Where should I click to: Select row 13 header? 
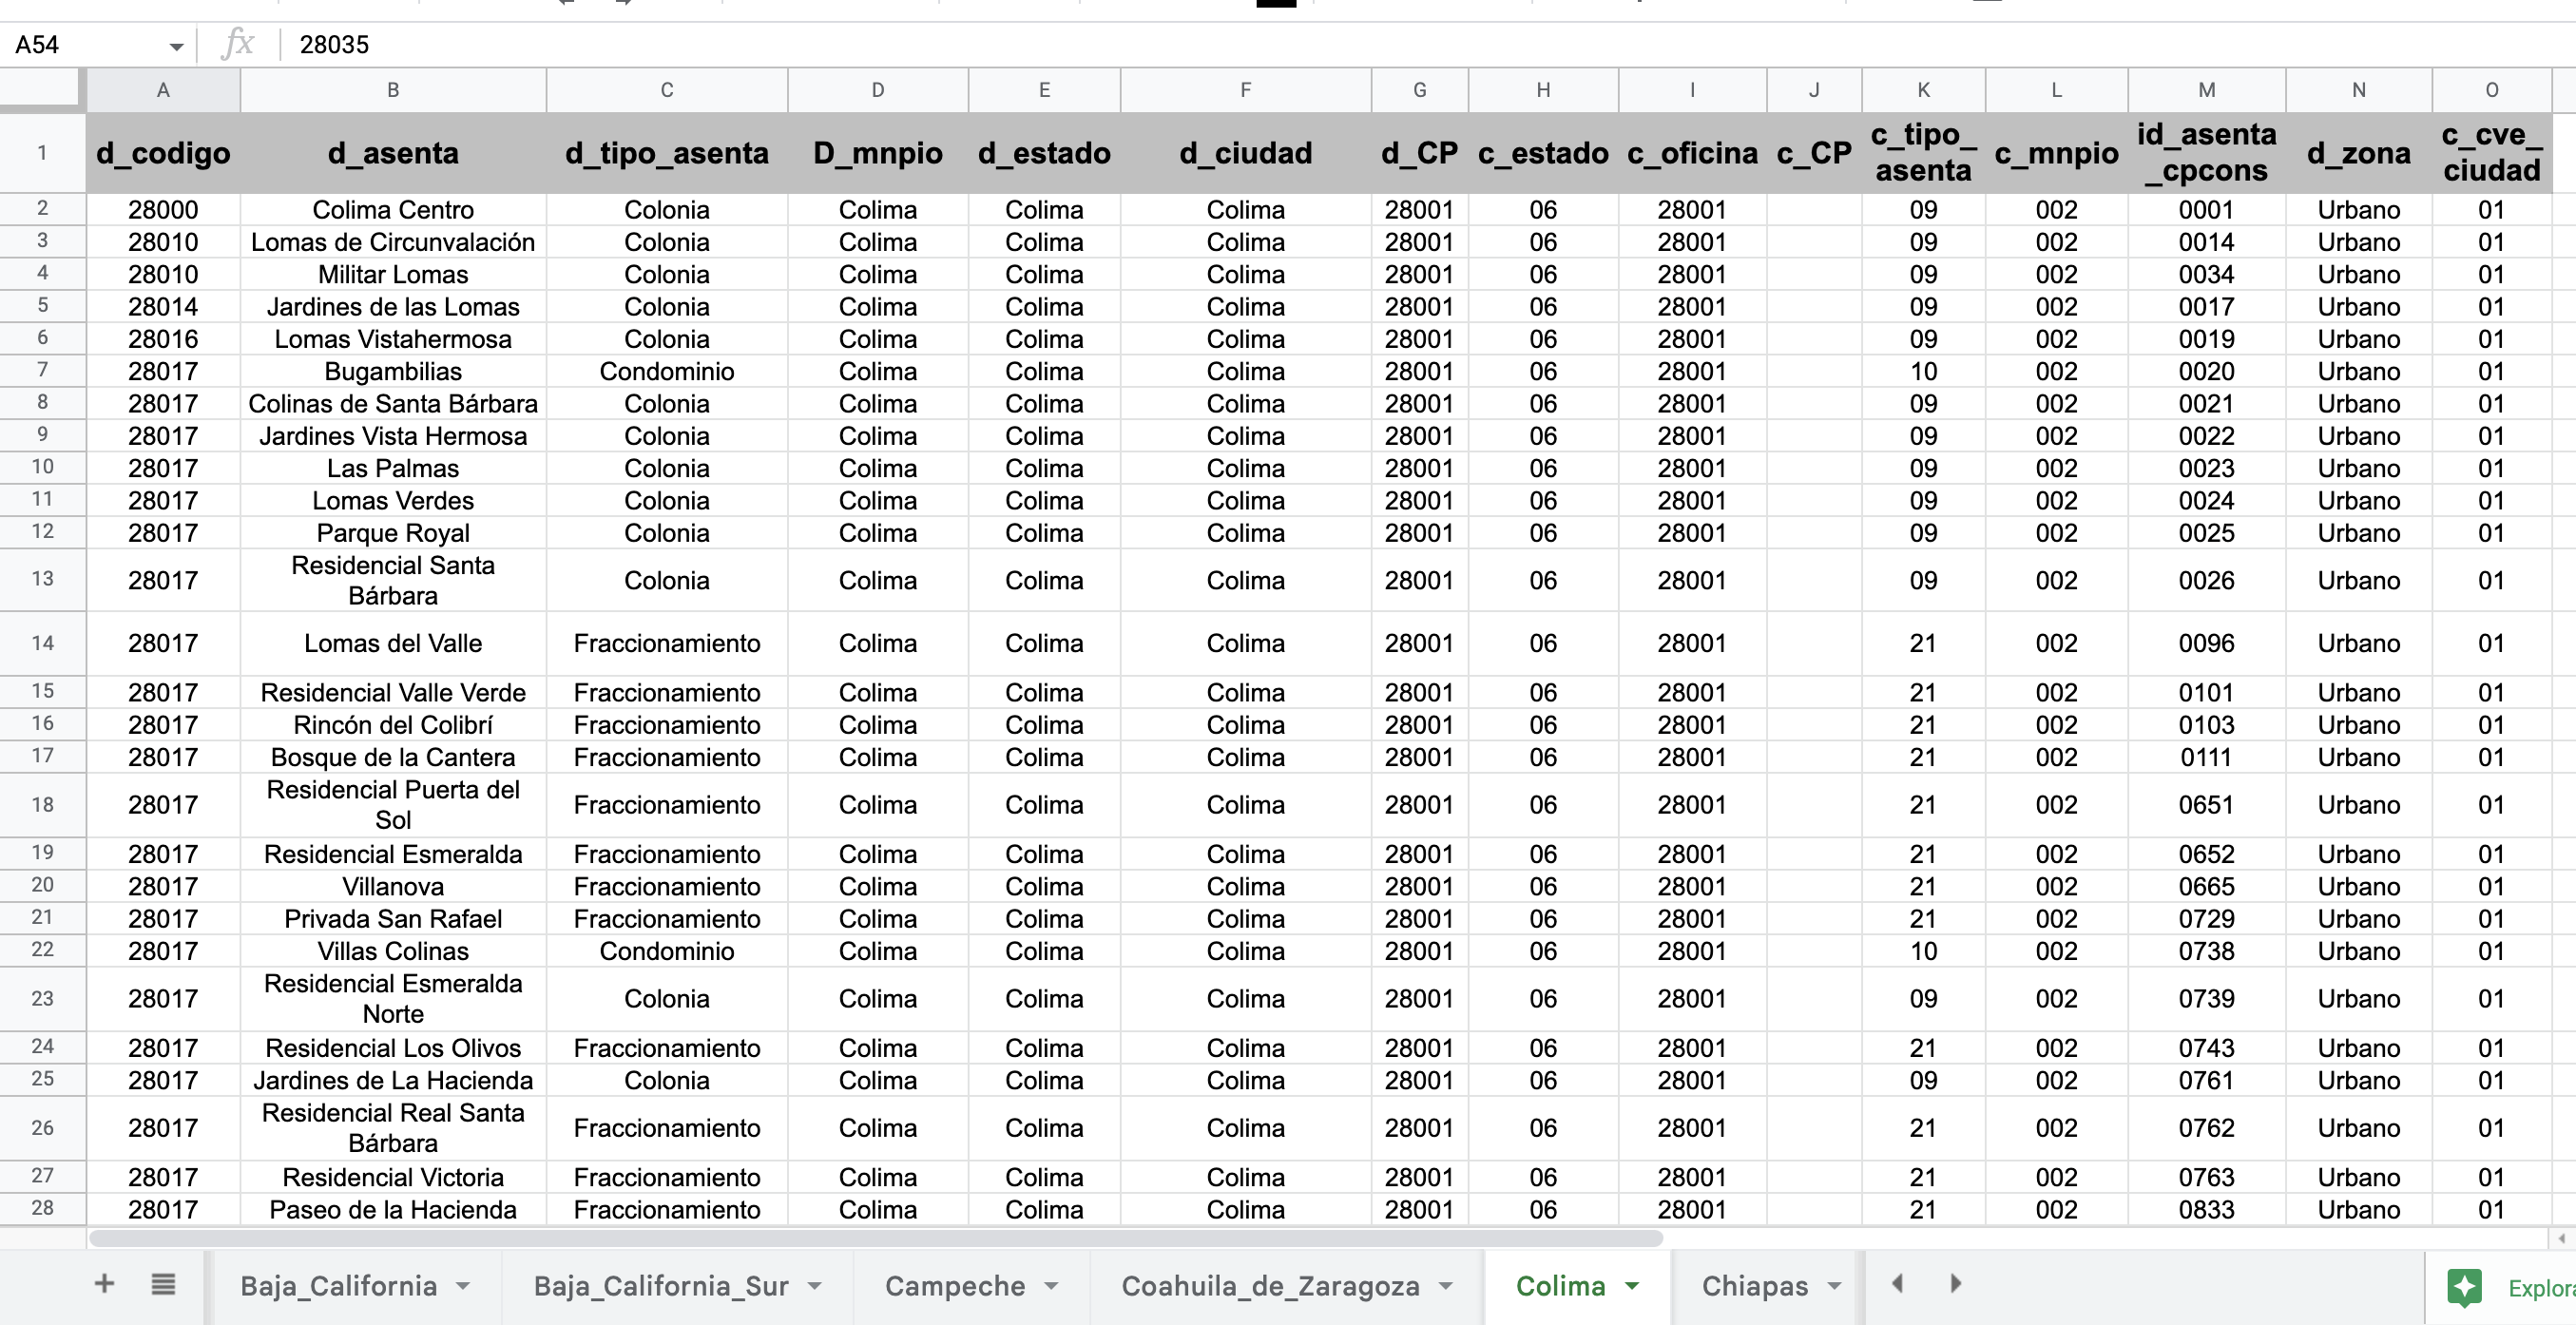click(42, 579)
